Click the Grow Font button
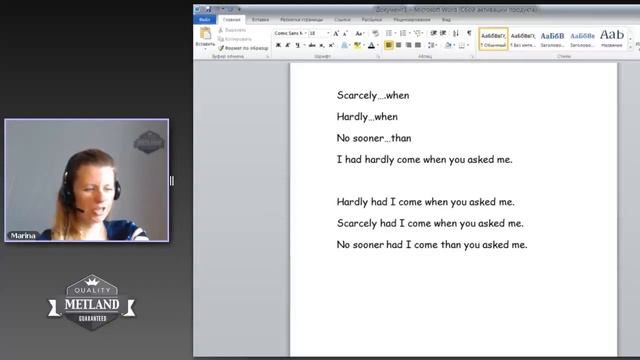The width and height of the screenshot is (640, 360). 336,33
